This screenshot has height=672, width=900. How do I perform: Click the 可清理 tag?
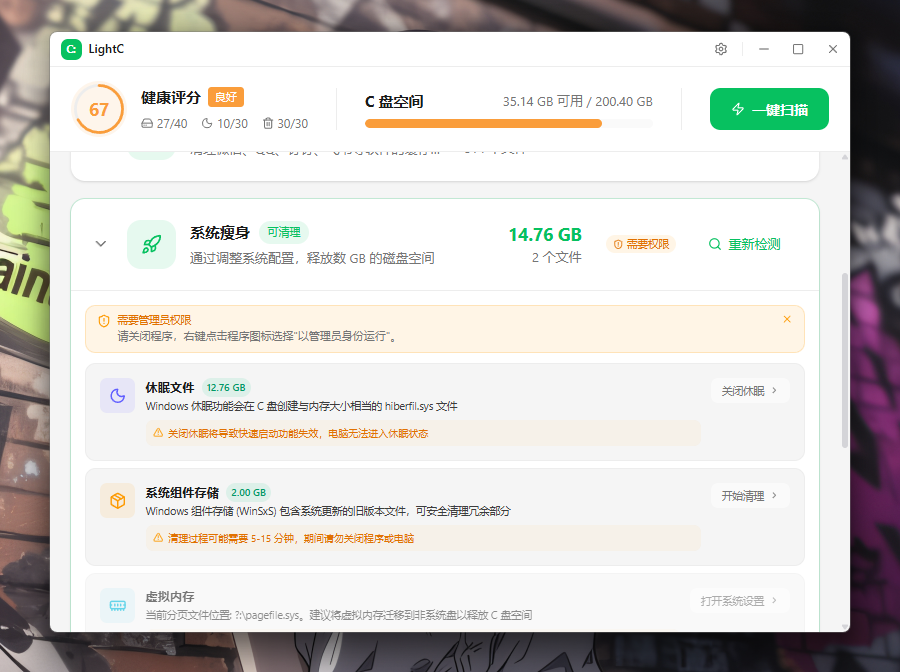tap(284, 232)
